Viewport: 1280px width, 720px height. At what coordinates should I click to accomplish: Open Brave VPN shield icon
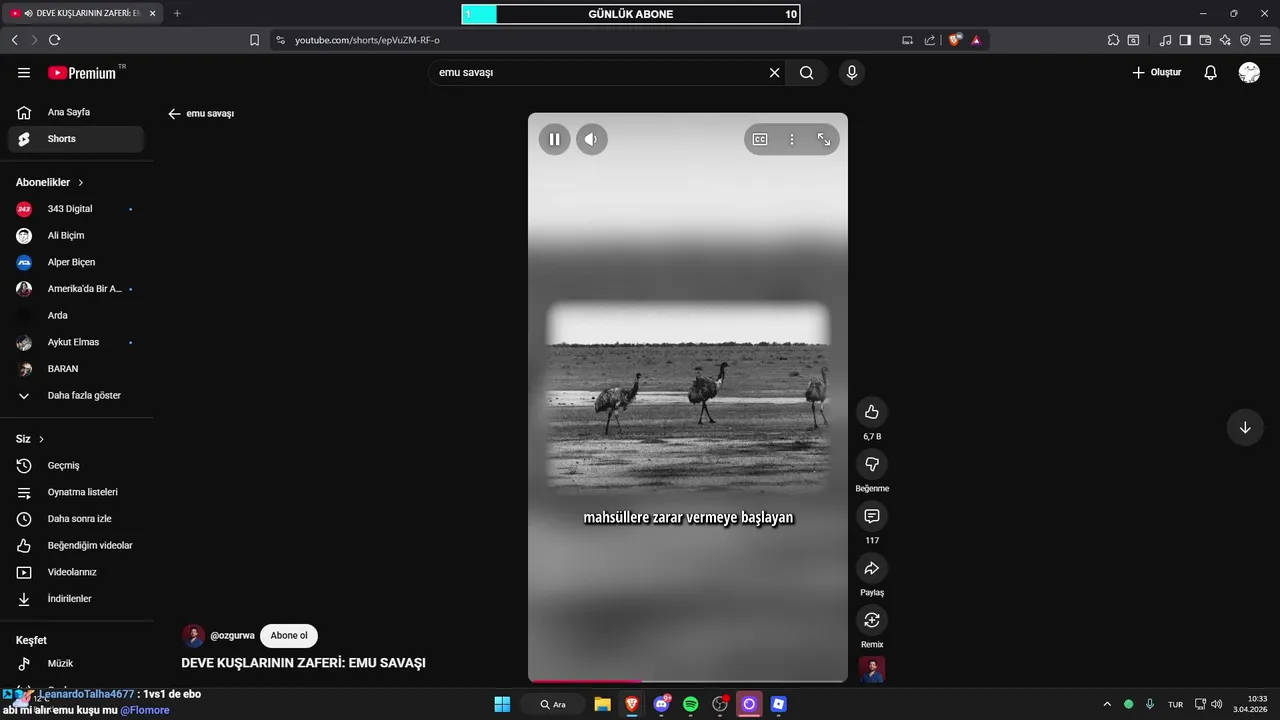point(1245,40)
